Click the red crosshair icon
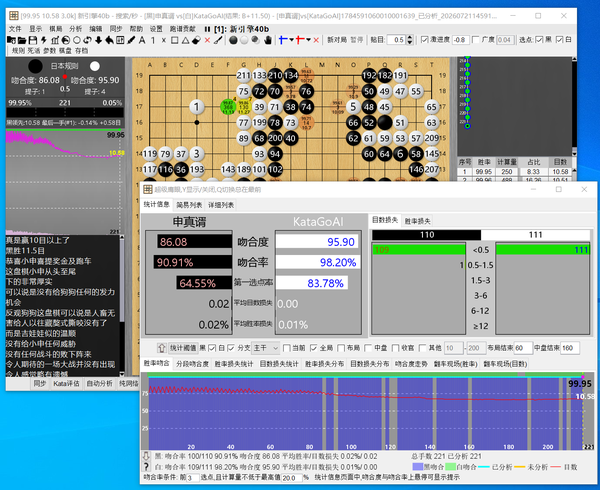Image resolution: width=600 pixels, height=490 pixels. tap(300, 40)
